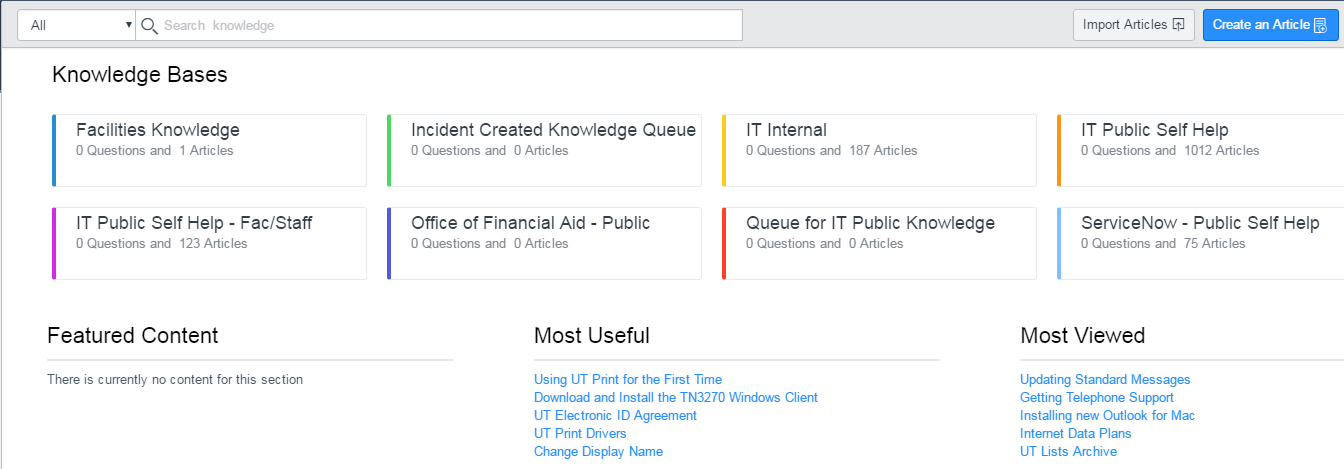Open the All category dropdown
Image resolution: width=1344 pixels, height=469 pixels.
pos(76,25)
